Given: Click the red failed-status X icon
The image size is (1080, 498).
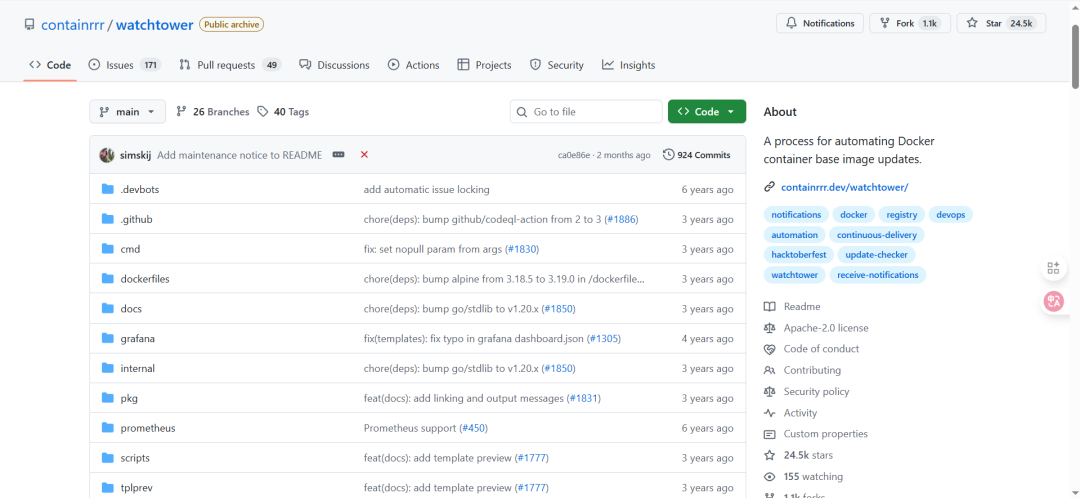Looking at the screenshot, I should tap(364, 155).
